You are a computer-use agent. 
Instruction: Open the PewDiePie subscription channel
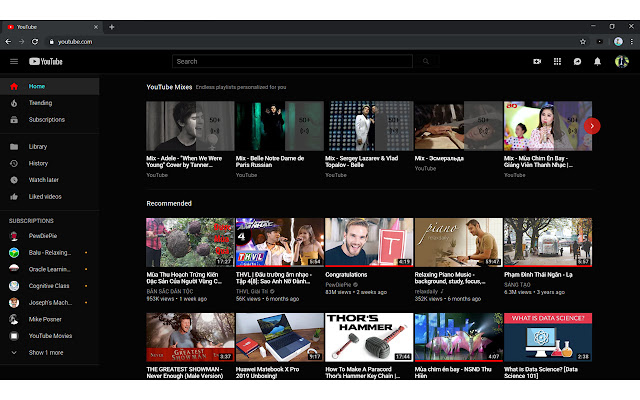(45, 236)
